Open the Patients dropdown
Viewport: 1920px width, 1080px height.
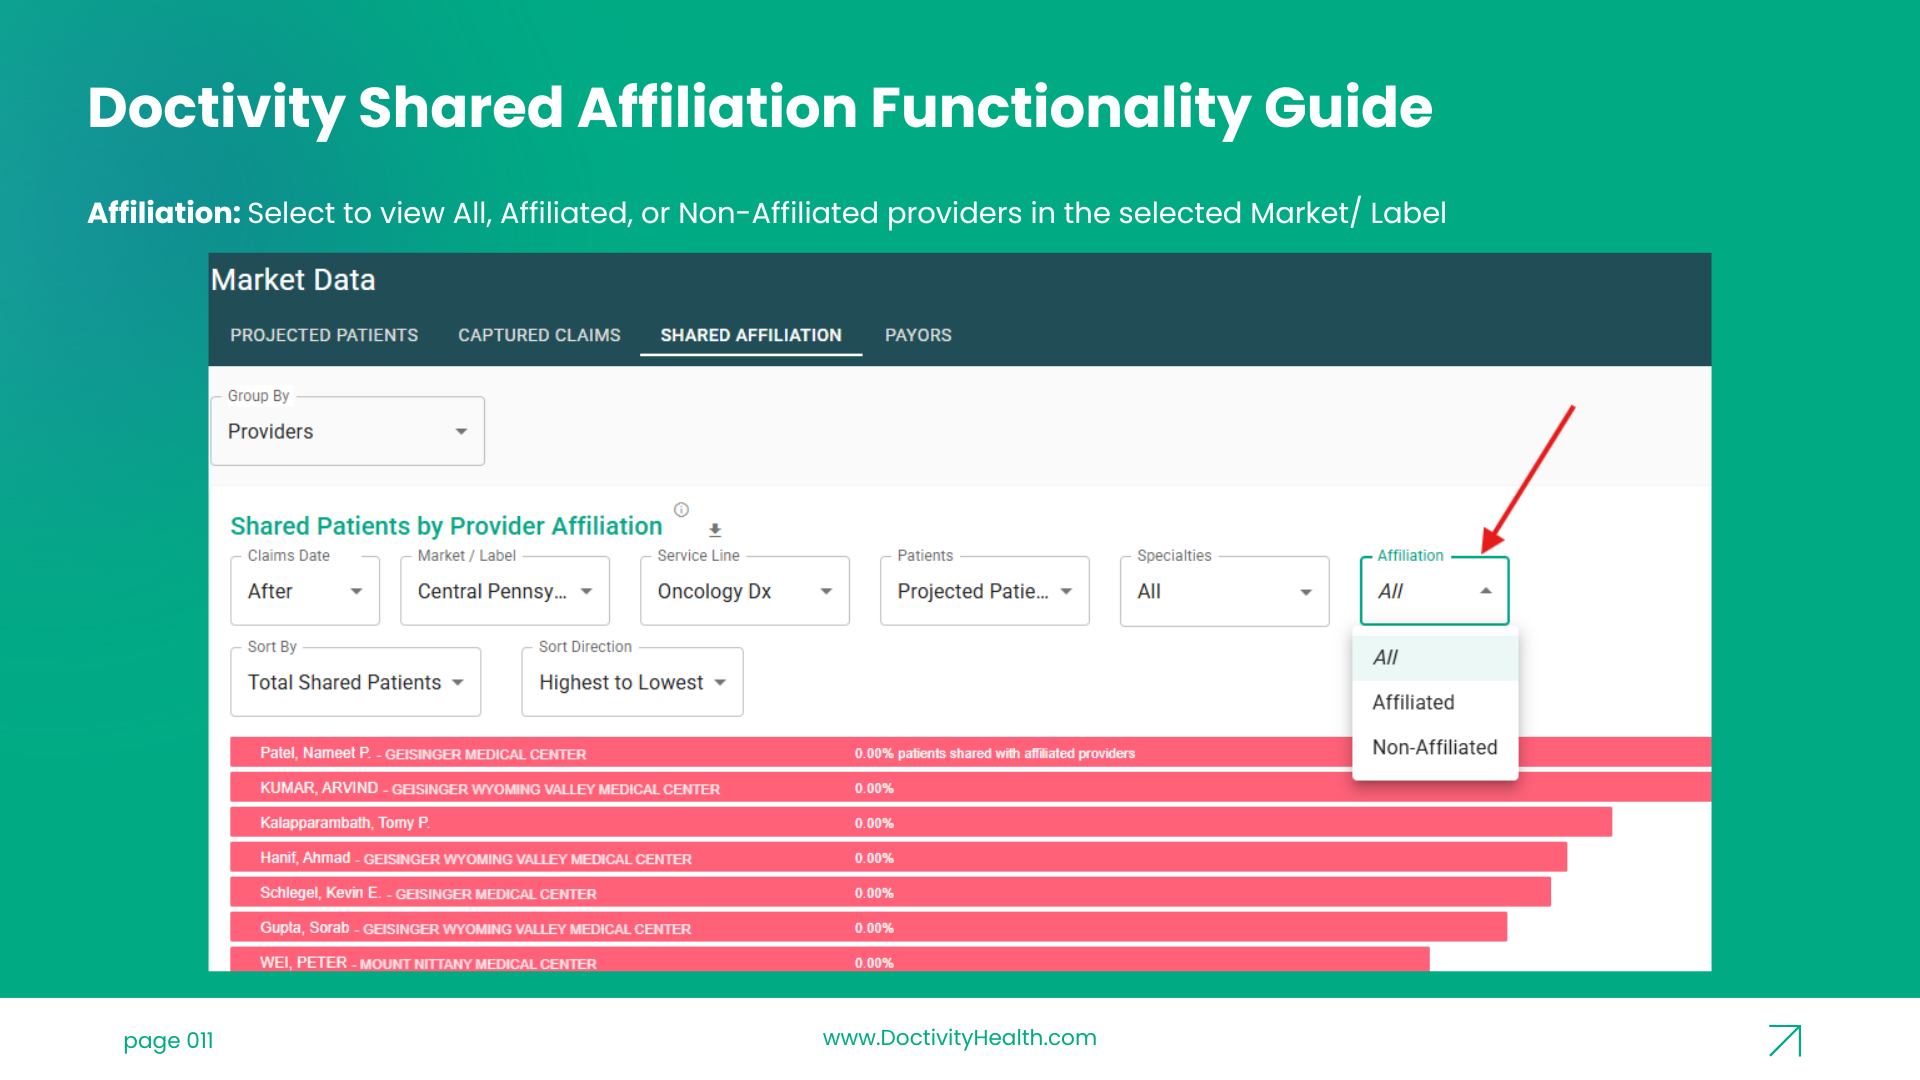coord(985,591)
